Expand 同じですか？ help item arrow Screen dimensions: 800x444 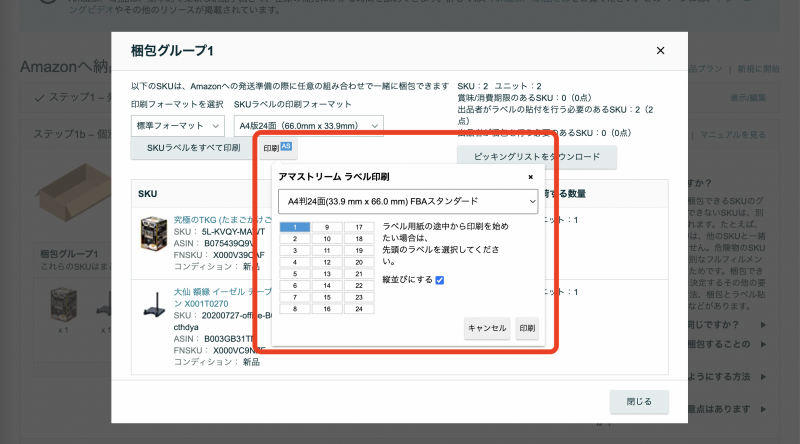(763, 325)
